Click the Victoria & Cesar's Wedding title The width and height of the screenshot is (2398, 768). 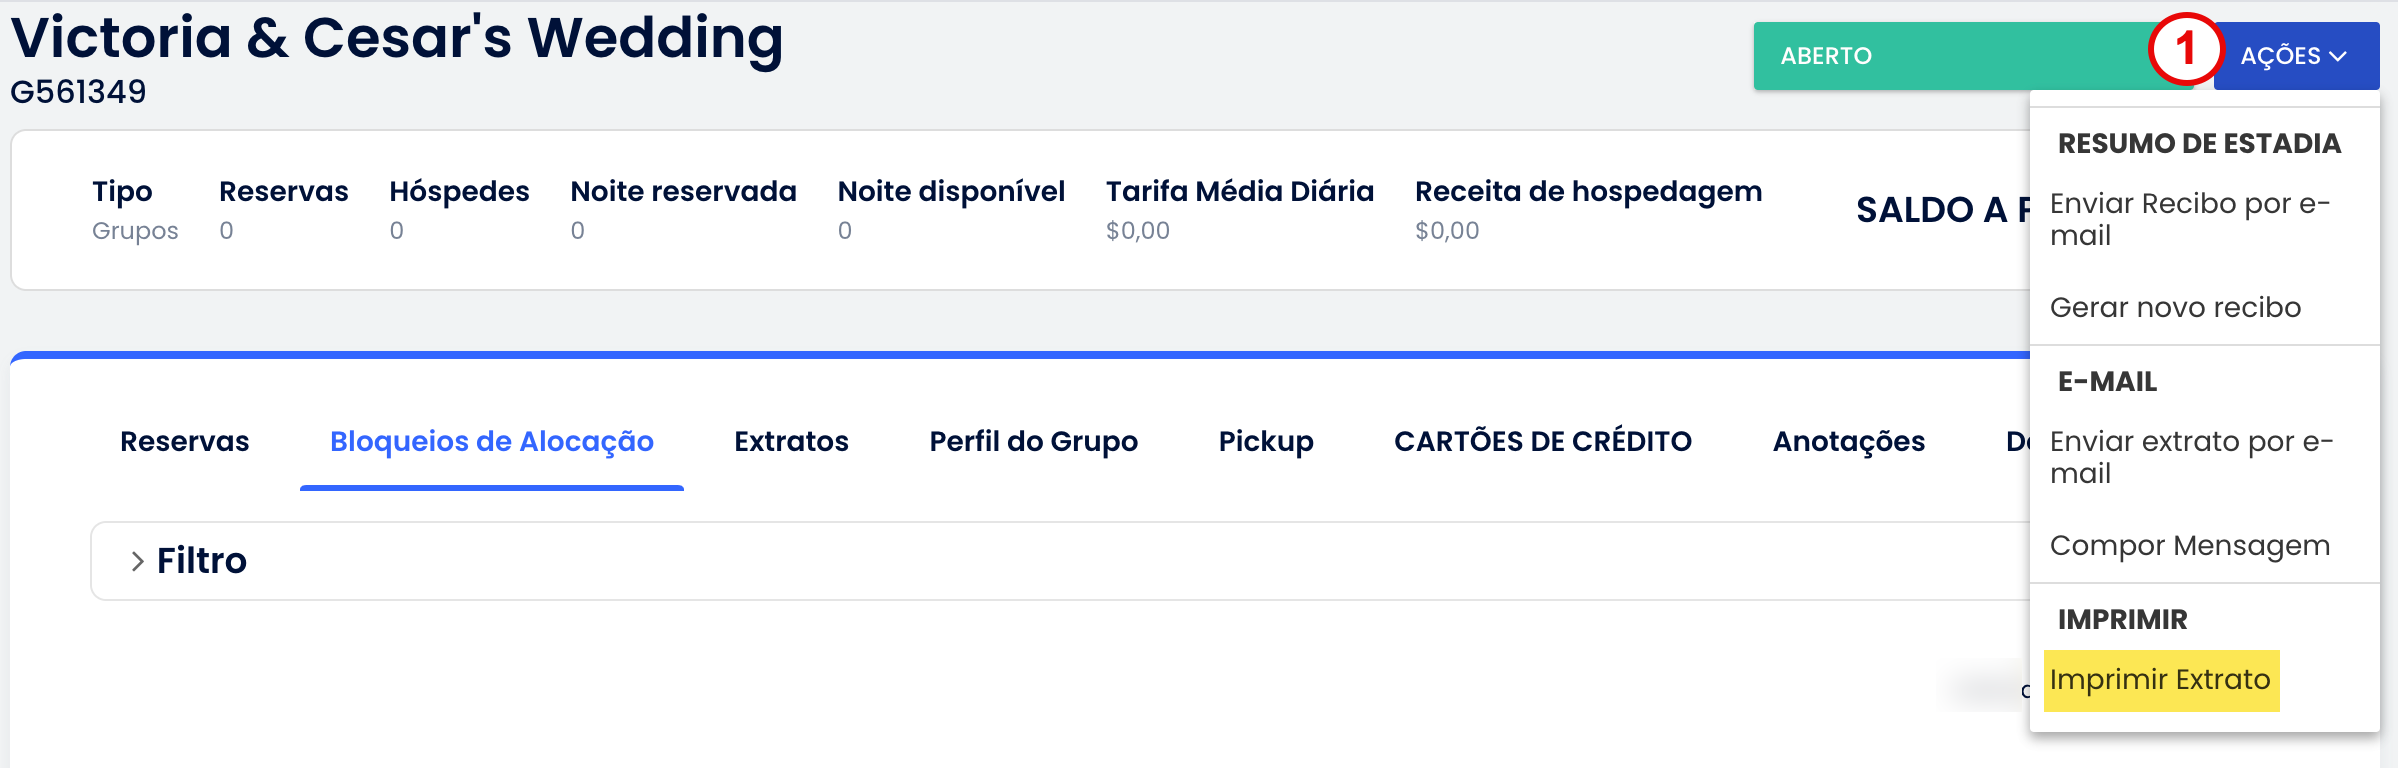click(396, 38)
